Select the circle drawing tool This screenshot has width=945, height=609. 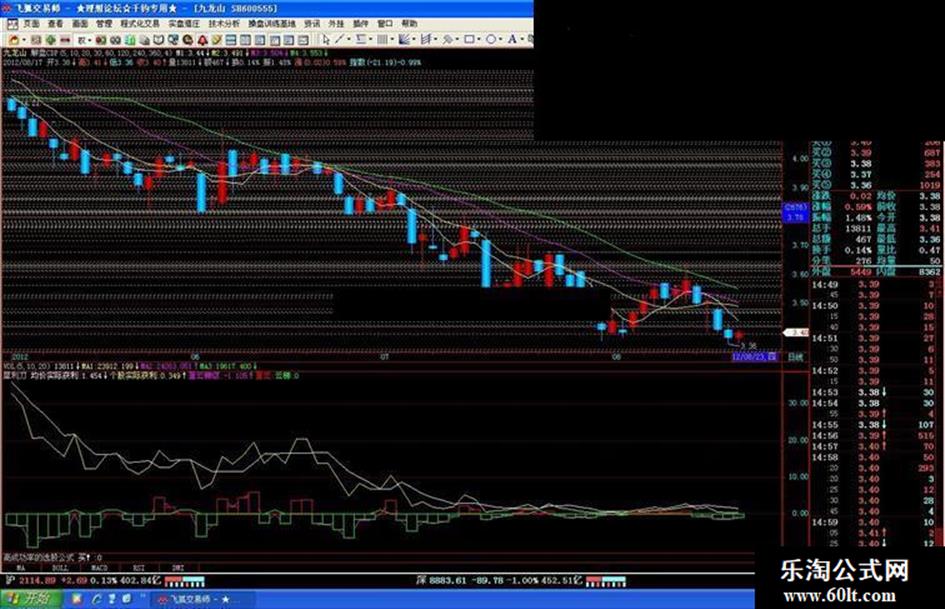tap(491, 40)
